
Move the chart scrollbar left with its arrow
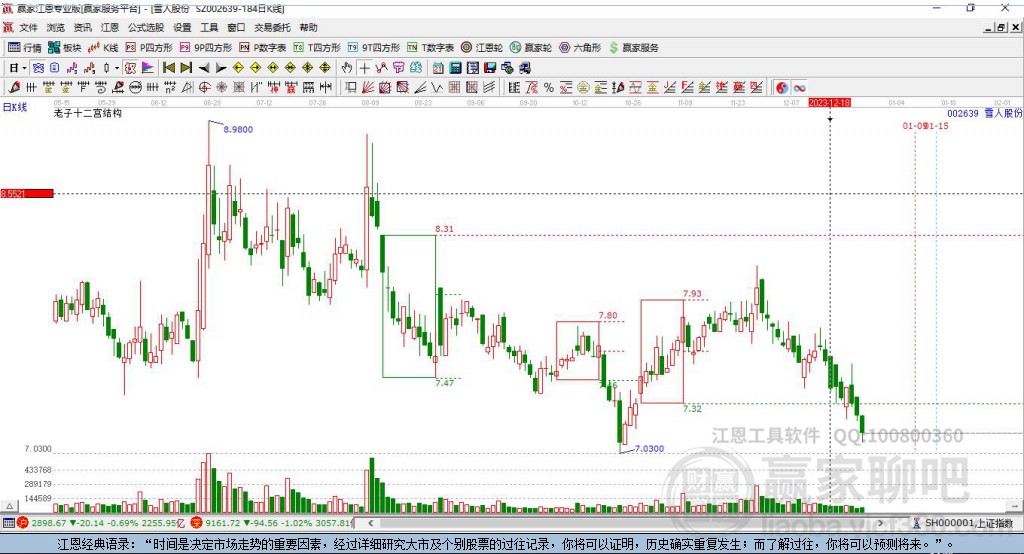371,523
